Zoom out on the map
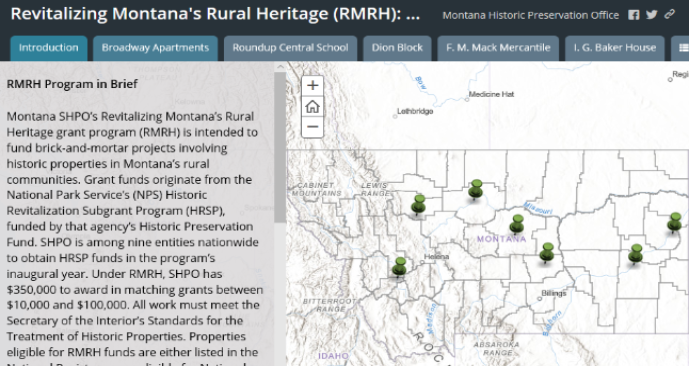The width and height of the screenshot is (689, 366). 312,127
